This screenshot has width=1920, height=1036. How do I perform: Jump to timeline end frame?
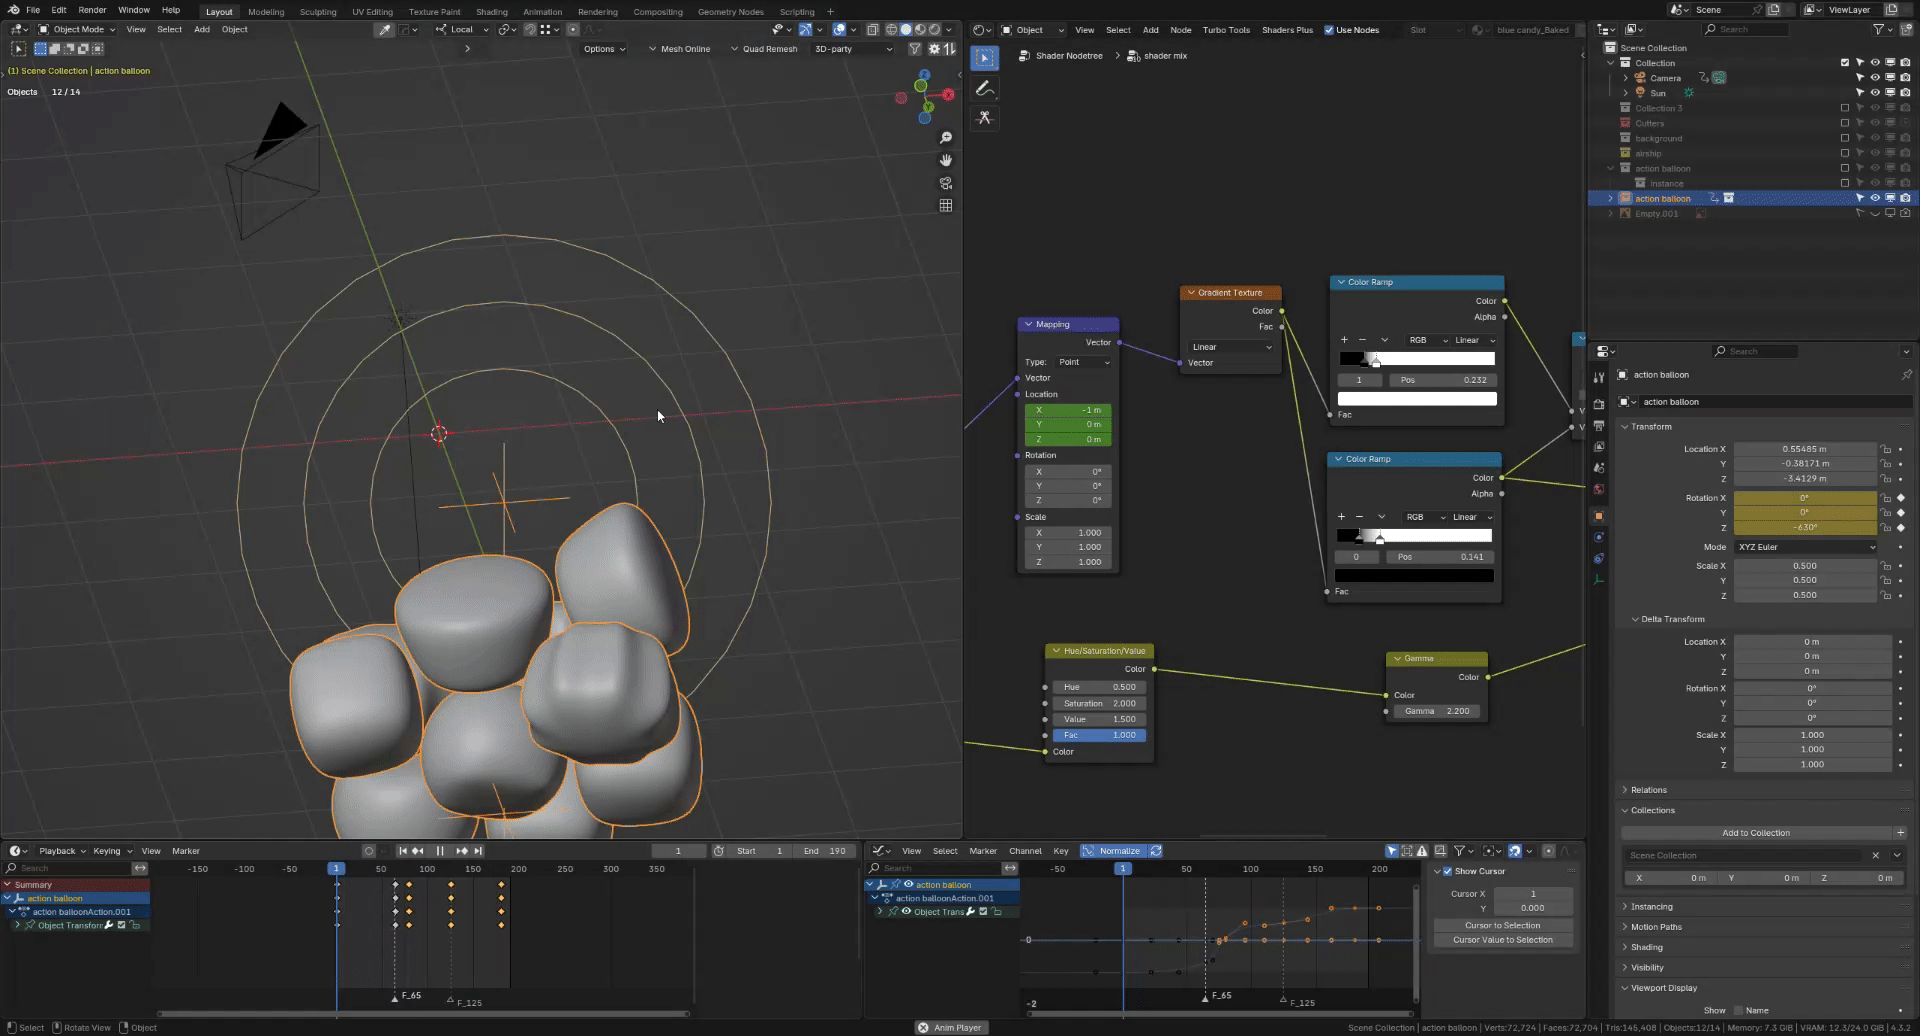[x=478, y=851]
